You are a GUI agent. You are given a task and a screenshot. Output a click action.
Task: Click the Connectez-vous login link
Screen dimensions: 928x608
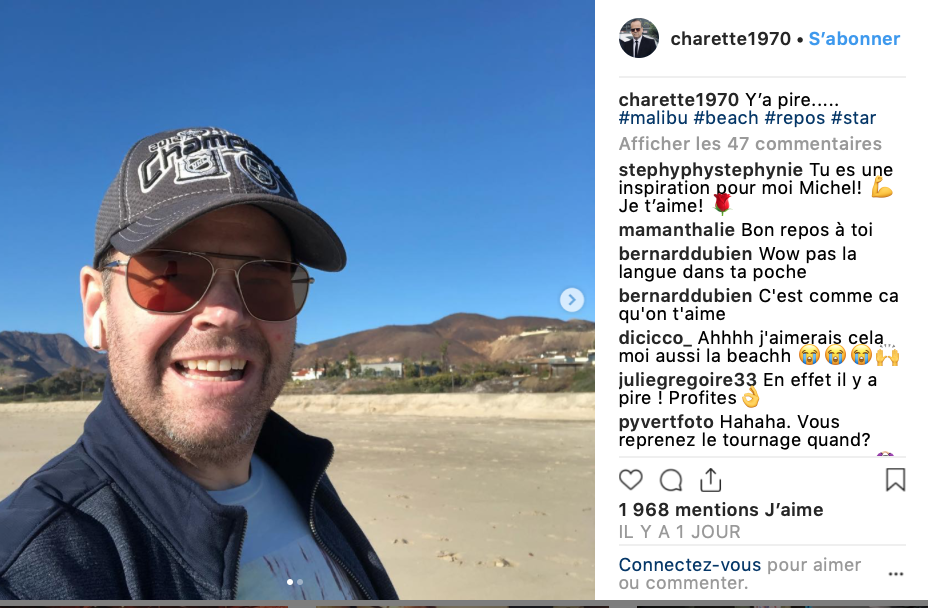click(689, 565)
